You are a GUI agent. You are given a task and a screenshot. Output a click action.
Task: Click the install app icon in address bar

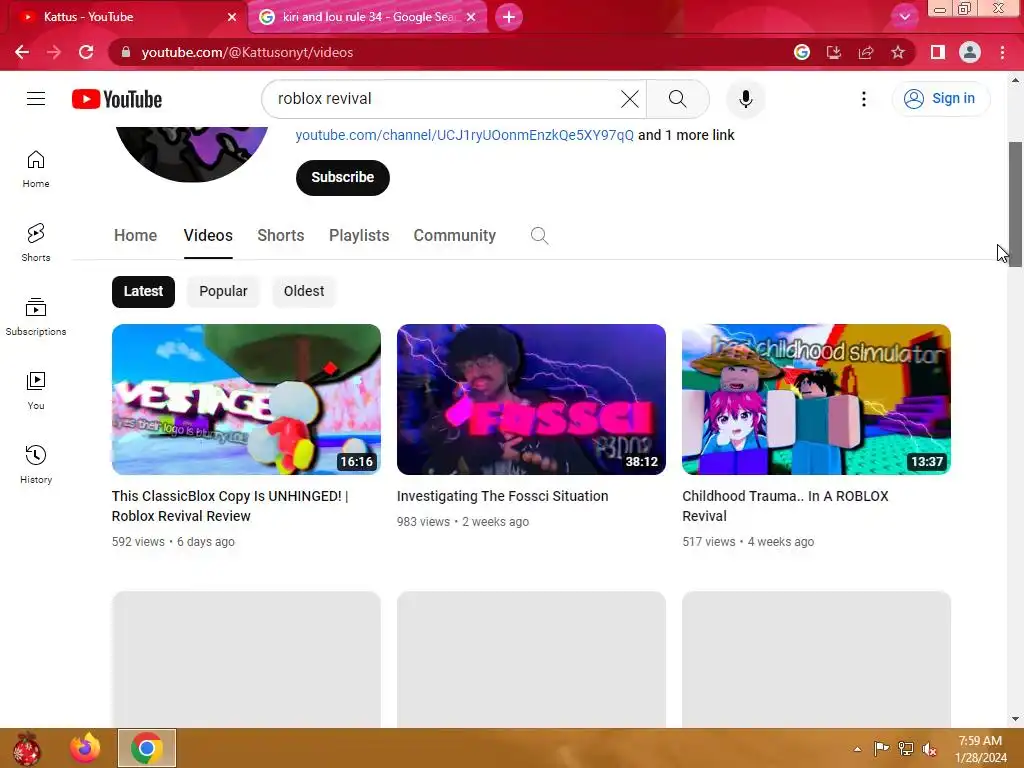click(834, 52)
